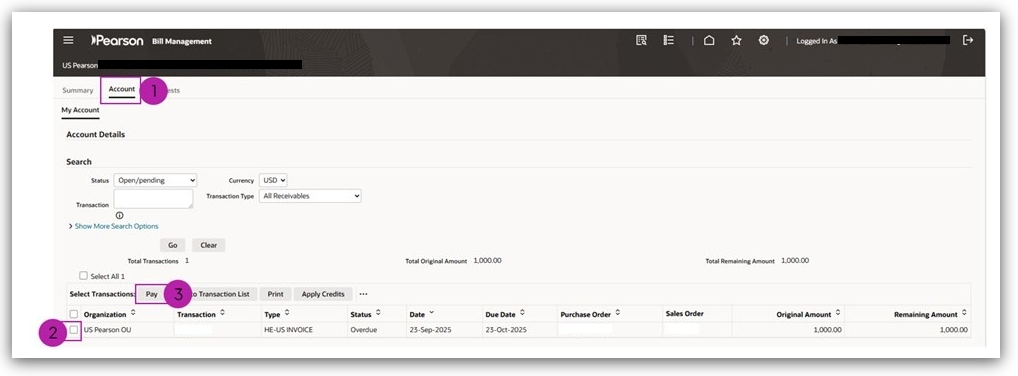1018x376 pixels.
Task: Sort by Remaining Amount column arrows
Action: [964, 314]
